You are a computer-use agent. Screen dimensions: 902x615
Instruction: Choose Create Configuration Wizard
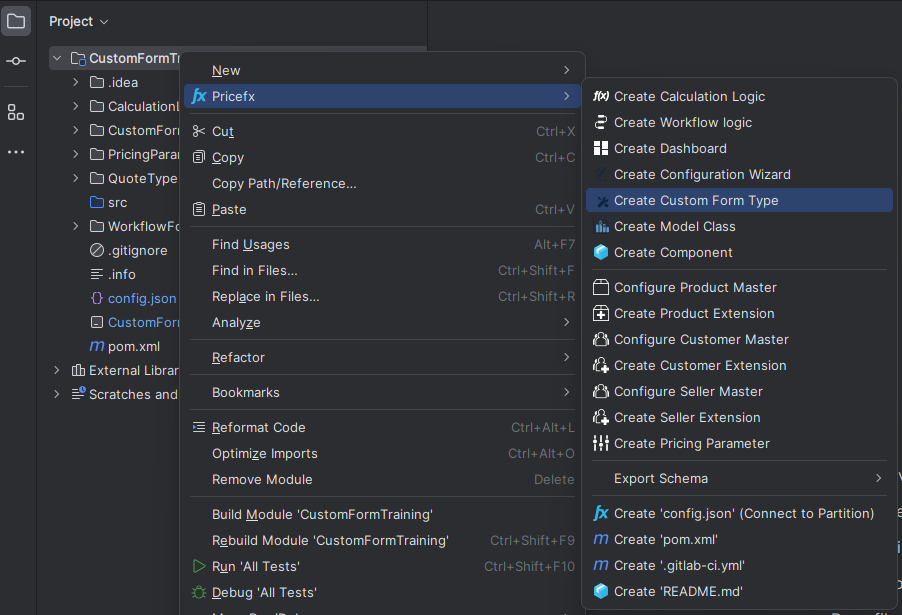pos(739,174)
